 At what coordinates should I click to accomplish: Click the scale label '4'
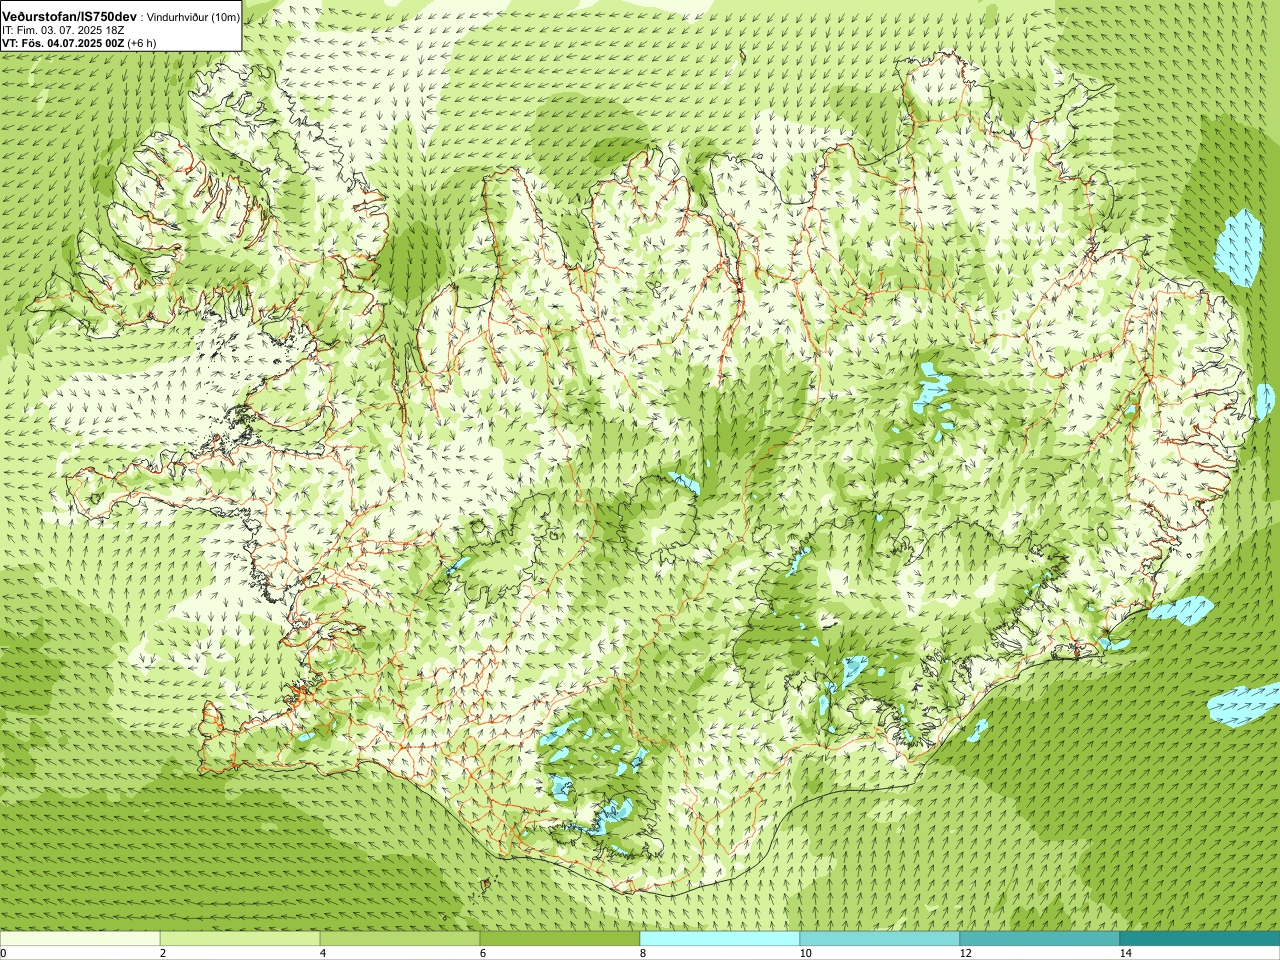pyautogui.click(x=323, y=953)
